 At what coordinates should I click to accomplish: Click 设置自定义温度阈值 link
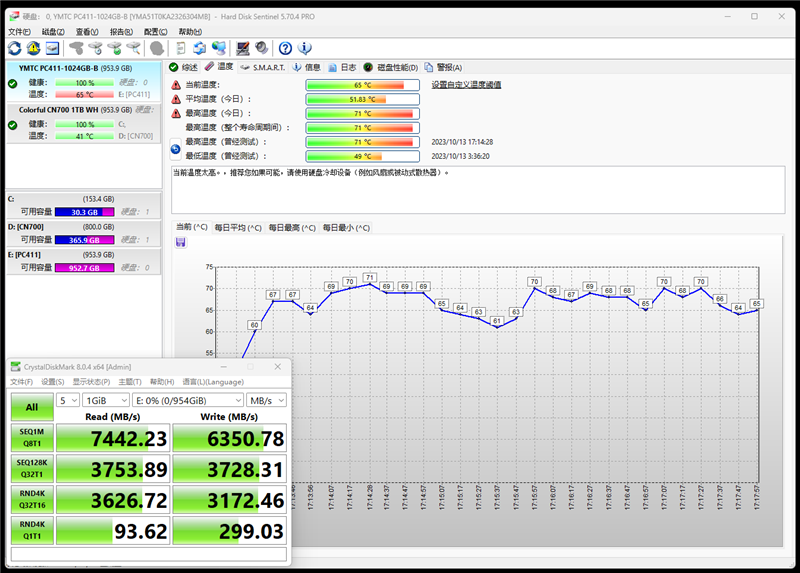click(x=466, y=85)
